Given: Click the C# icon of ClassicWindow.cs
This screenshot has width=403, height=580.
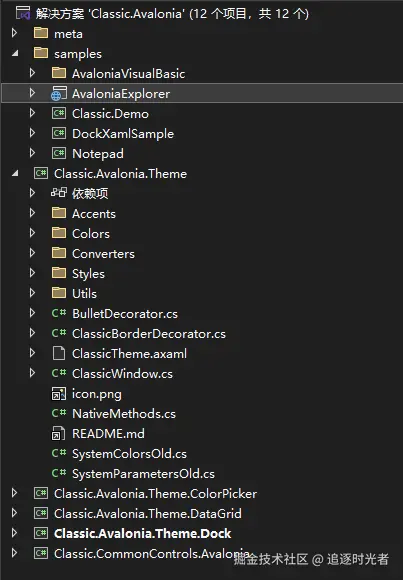Looking at the screenshot, I should pos(59,373).
